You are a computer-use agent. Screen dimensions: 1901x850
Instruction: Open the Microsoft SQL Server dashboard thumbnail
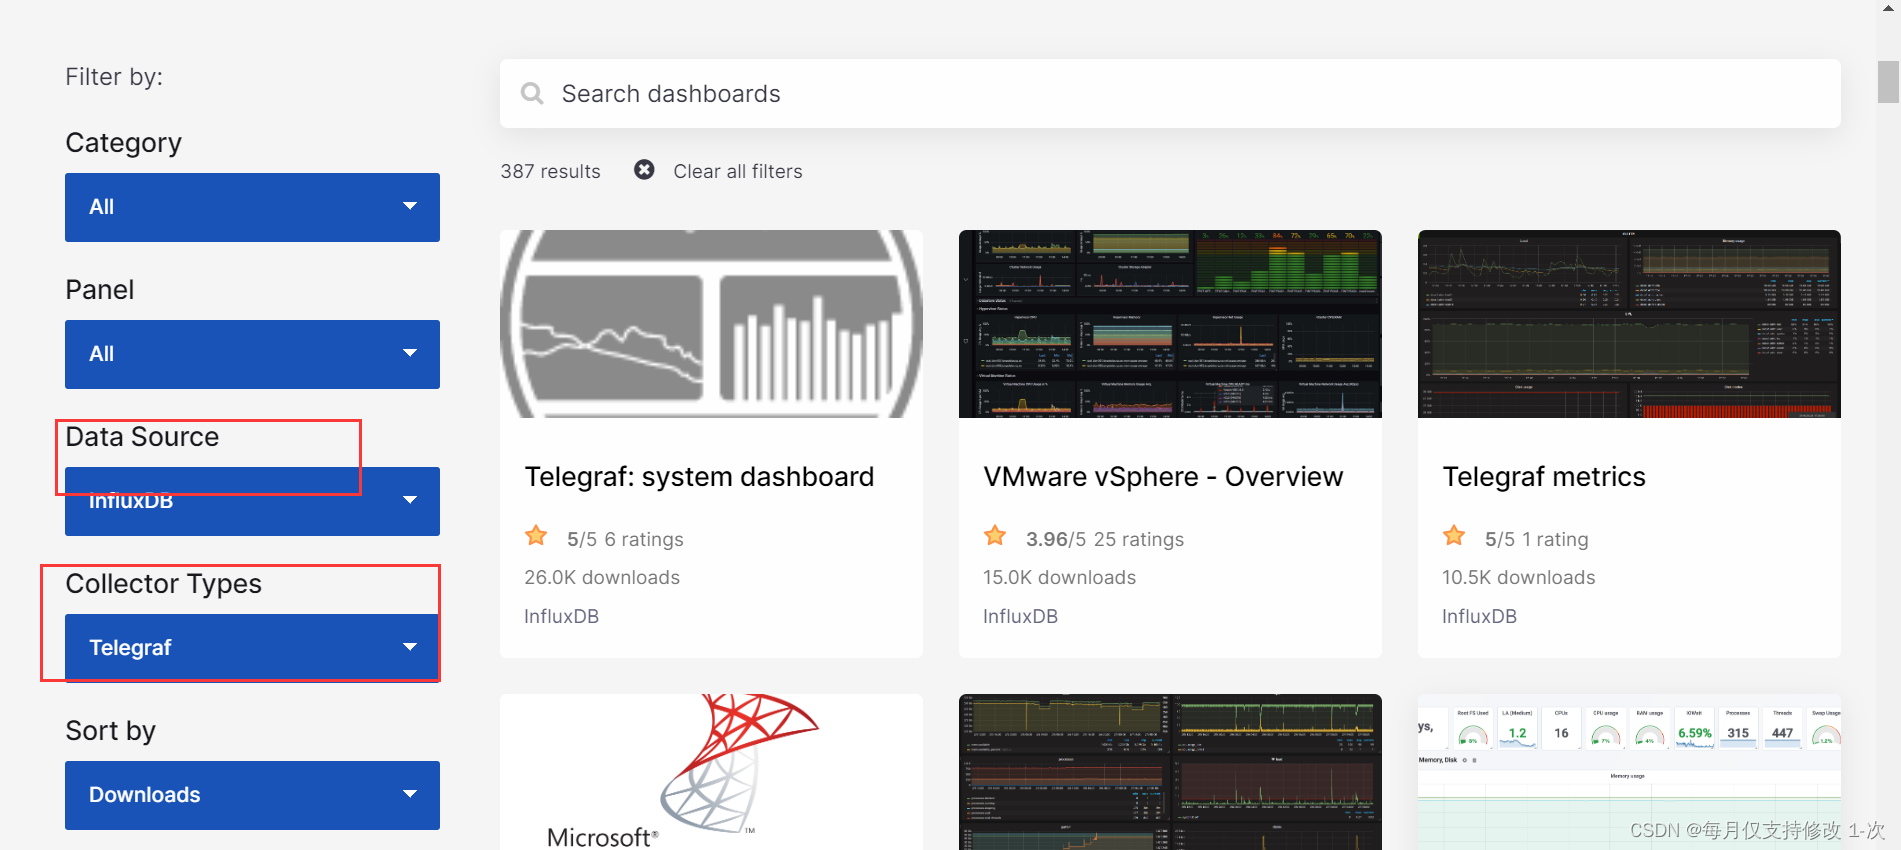click(711, 772)
